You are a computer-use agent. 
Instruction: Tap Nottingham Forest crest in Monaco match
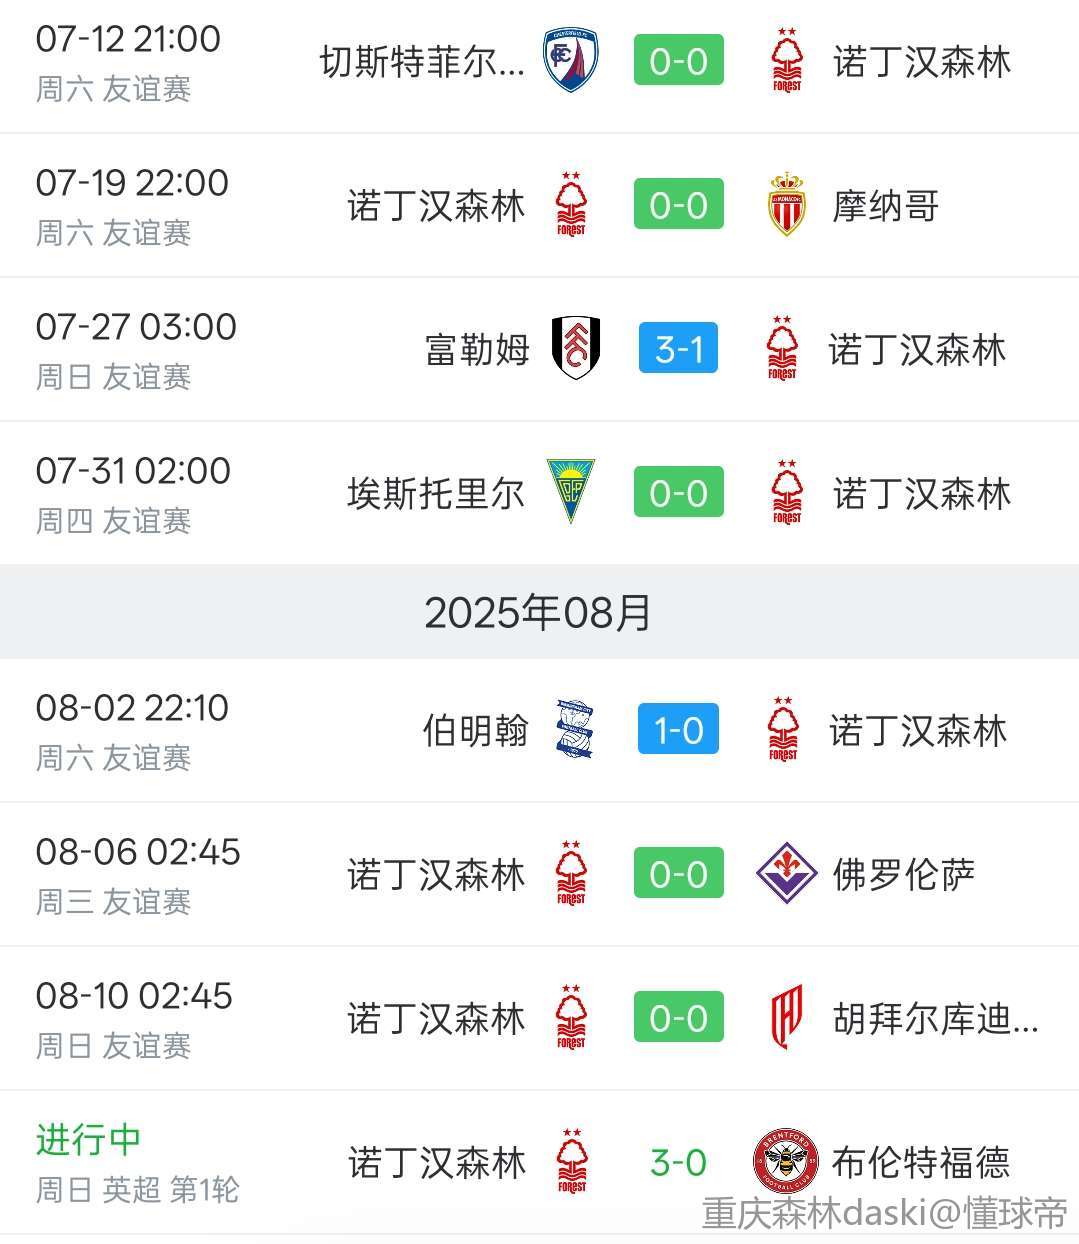[x=571, y=205]
